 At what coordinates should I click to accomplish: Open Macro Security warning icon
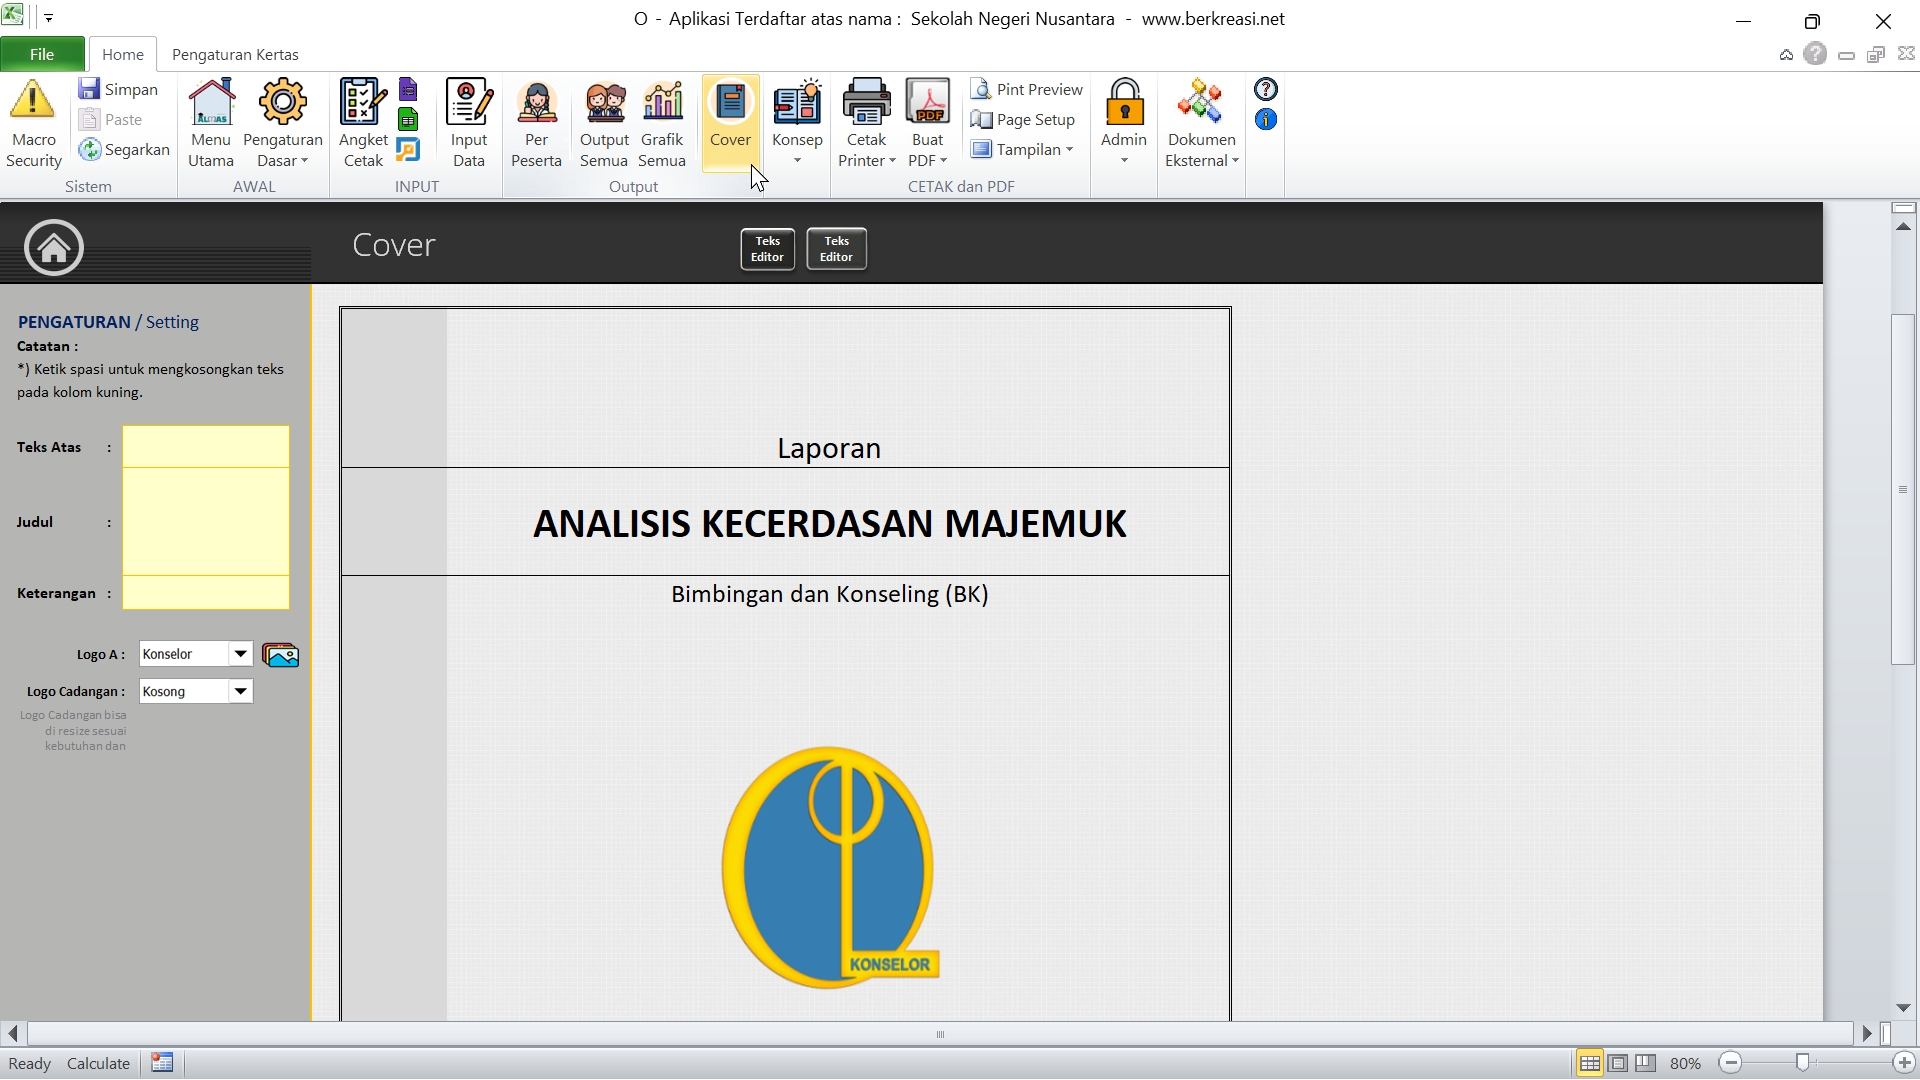(x=33, y=101)
